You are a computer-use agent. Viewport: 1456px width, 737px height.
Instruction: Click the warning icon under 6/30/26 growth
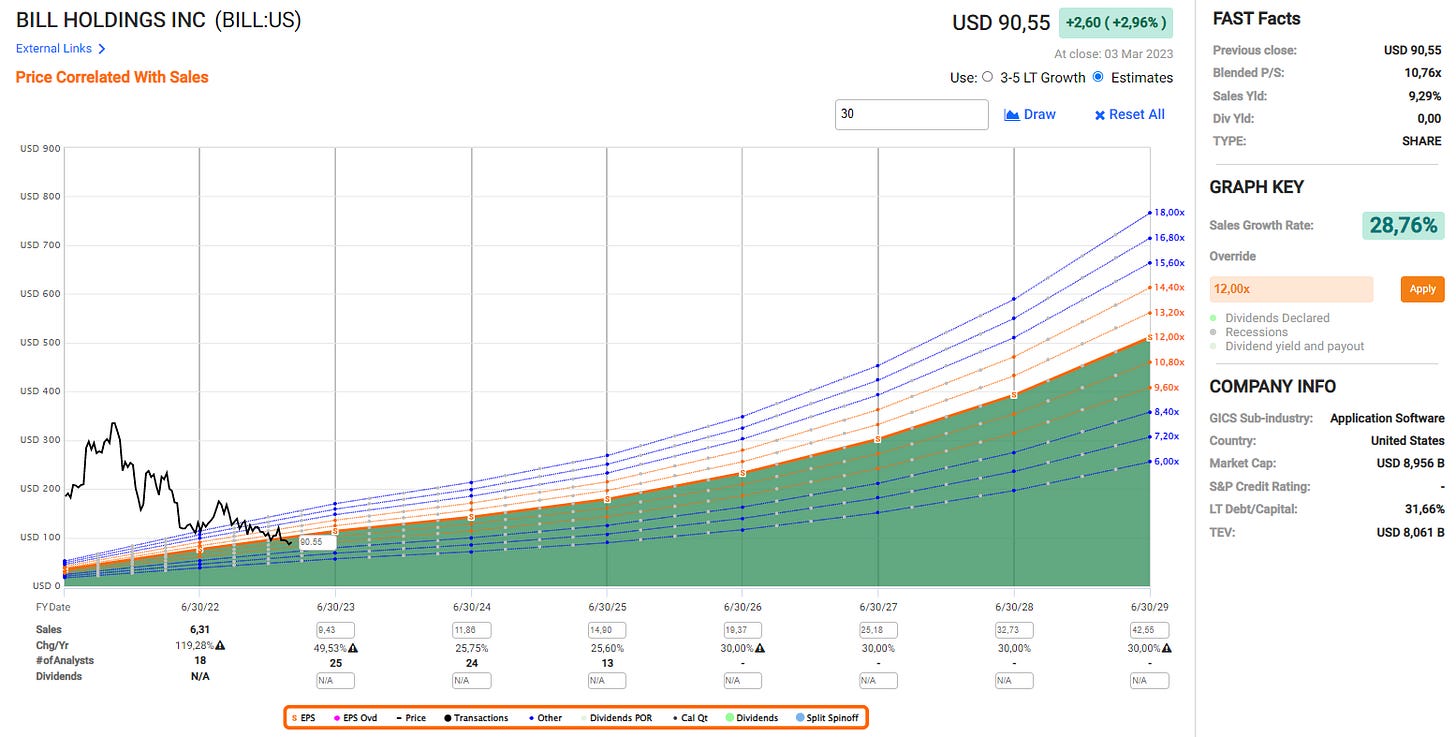[x=760, y=646]
